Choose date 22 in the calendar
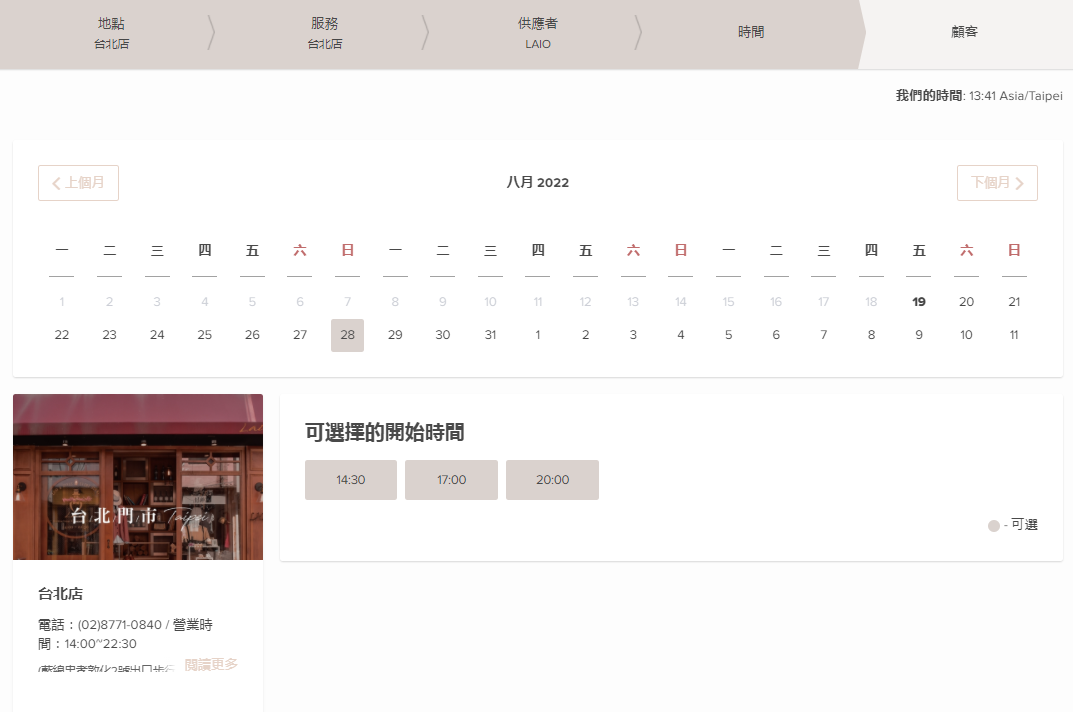 tap(62, 335)
